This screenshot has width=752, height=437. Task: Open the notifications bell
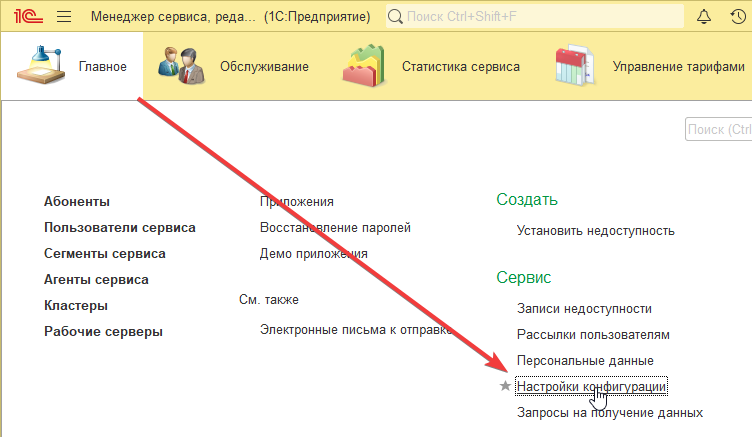(704, 17)
